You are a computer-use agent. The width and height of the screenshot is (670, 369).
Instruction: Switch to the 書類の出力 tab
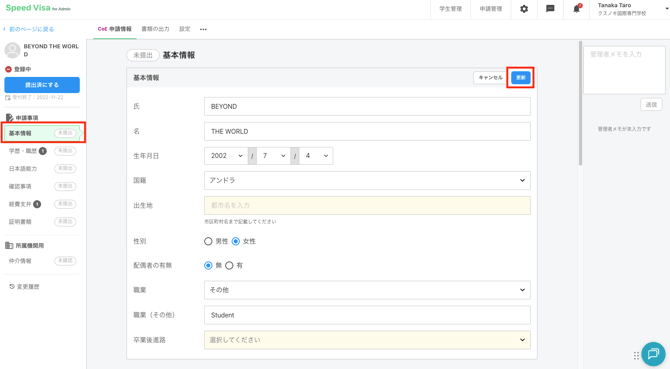tap(156, 29)
